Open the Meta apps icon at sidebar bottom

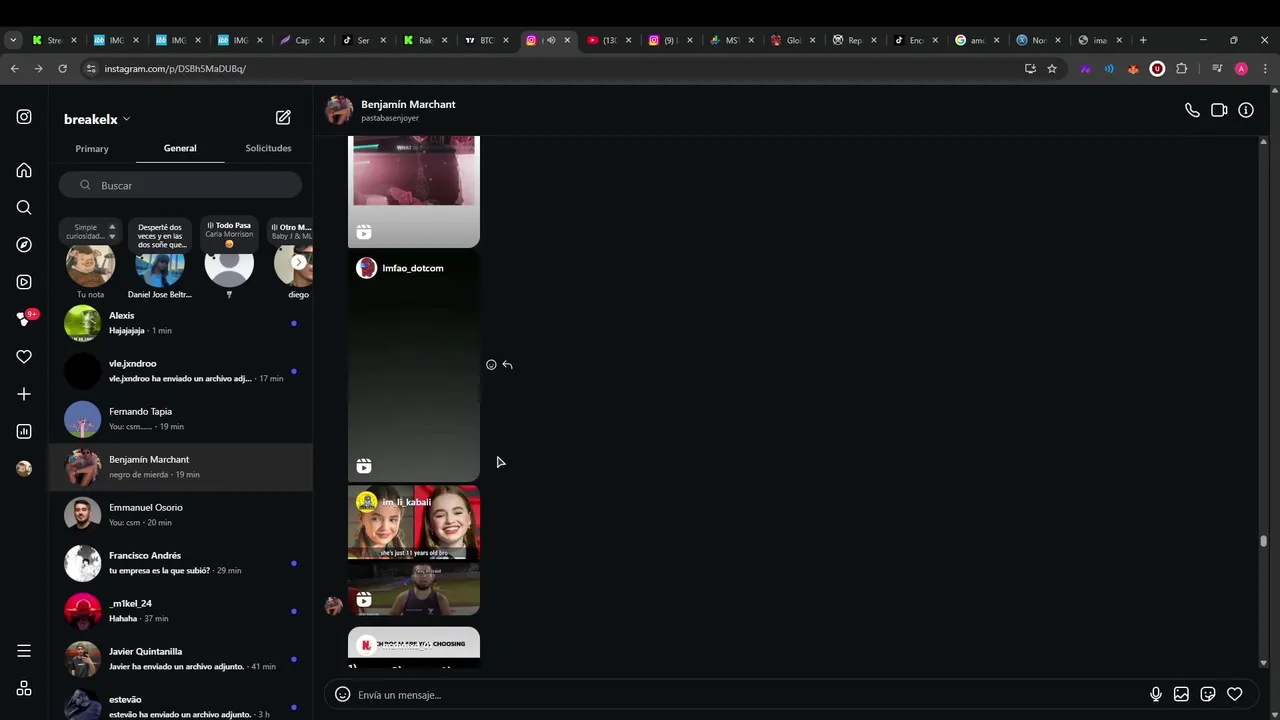[24, 688]
